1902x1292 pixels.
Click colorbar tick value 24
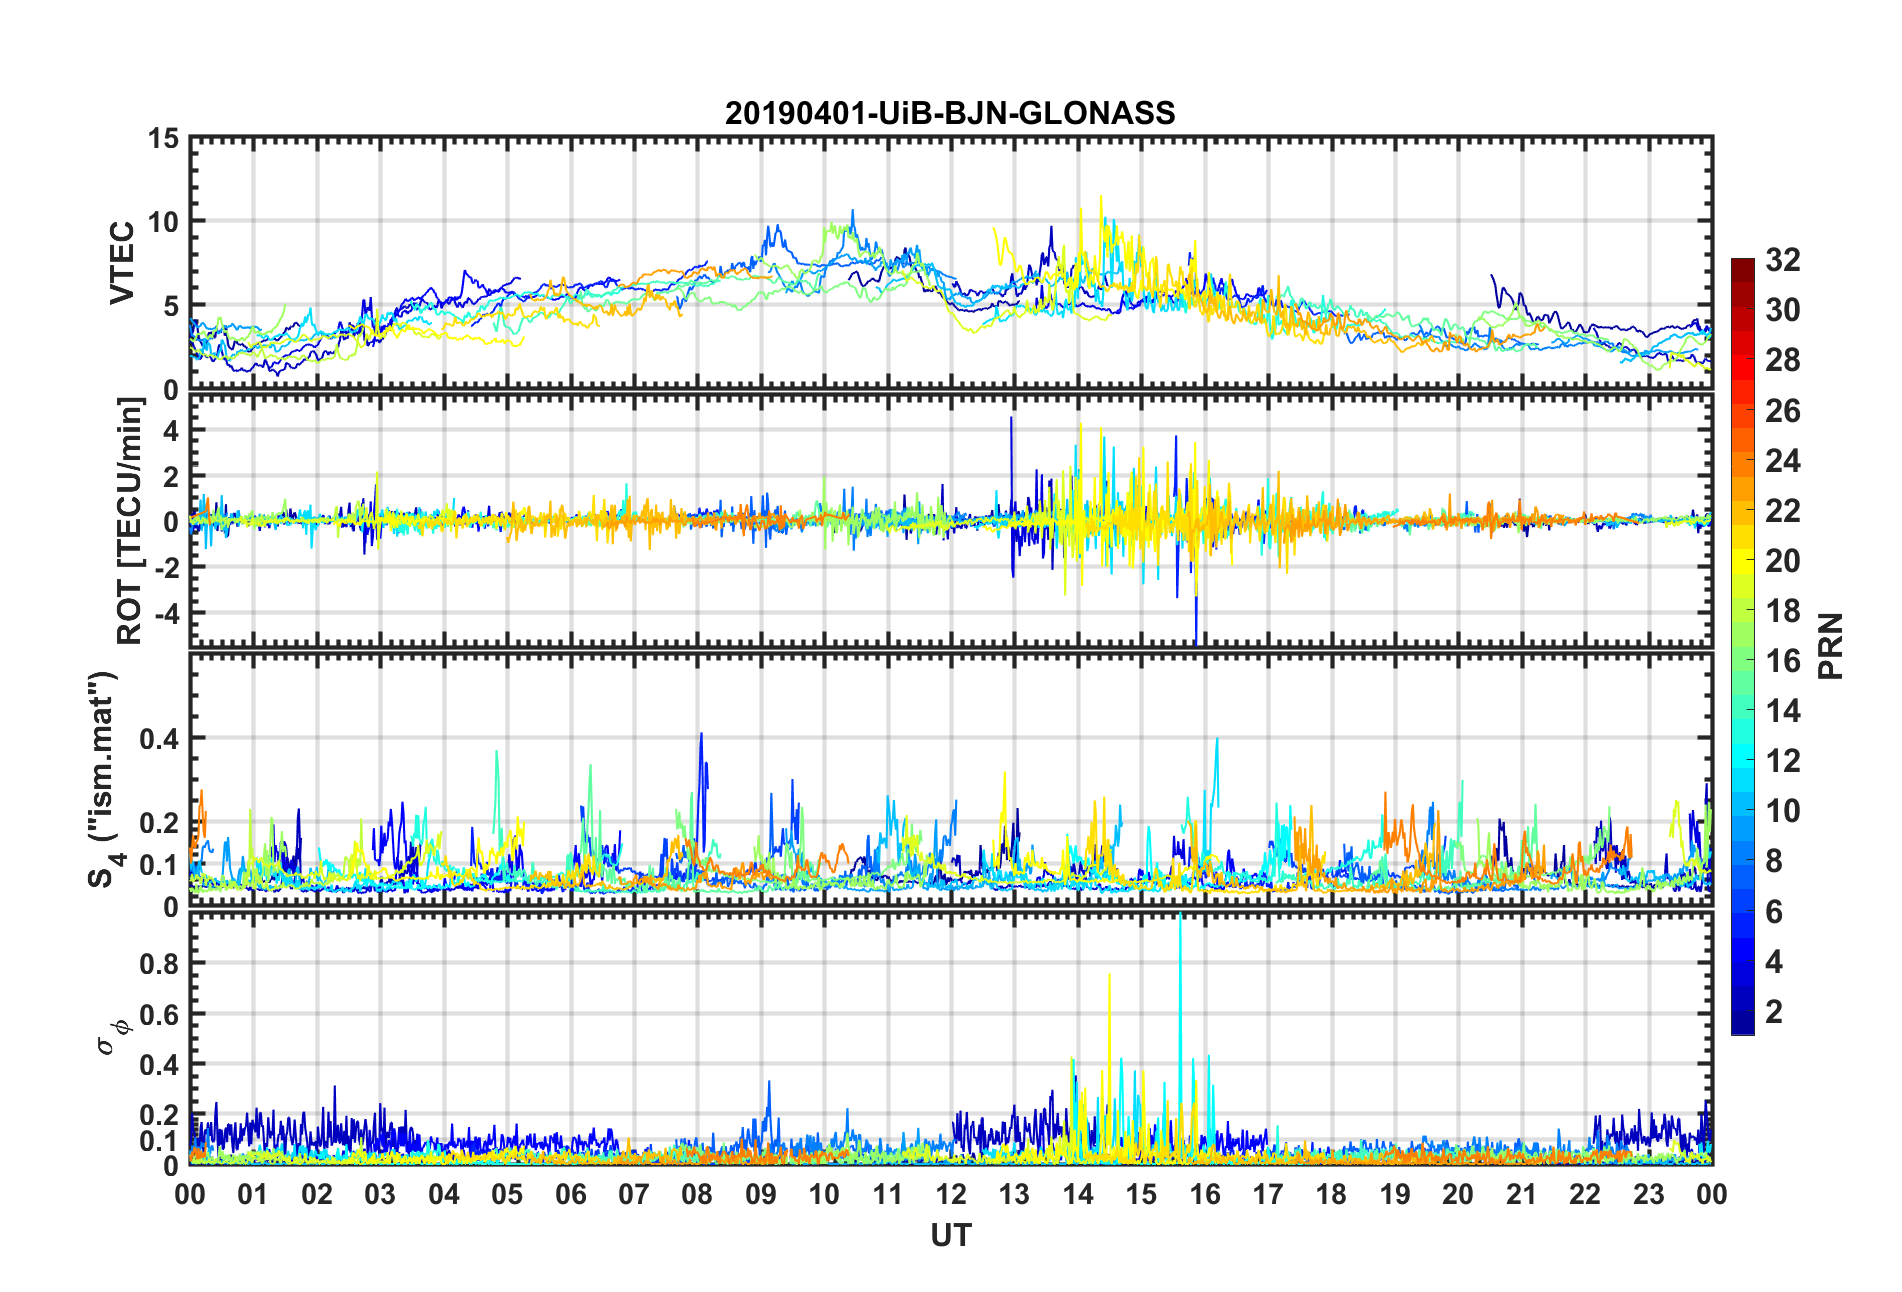pyautogui.click(x=1783, y=461)
